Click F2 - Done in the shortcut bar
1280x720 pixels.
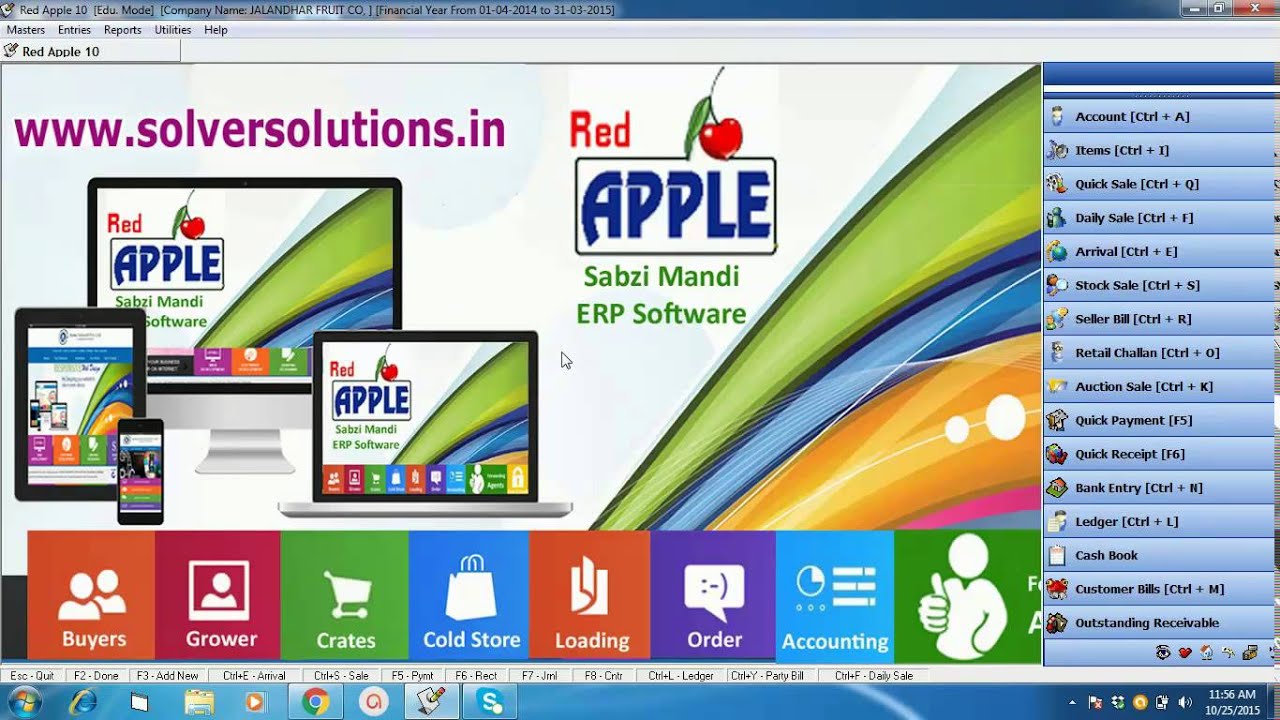point(96,676)
